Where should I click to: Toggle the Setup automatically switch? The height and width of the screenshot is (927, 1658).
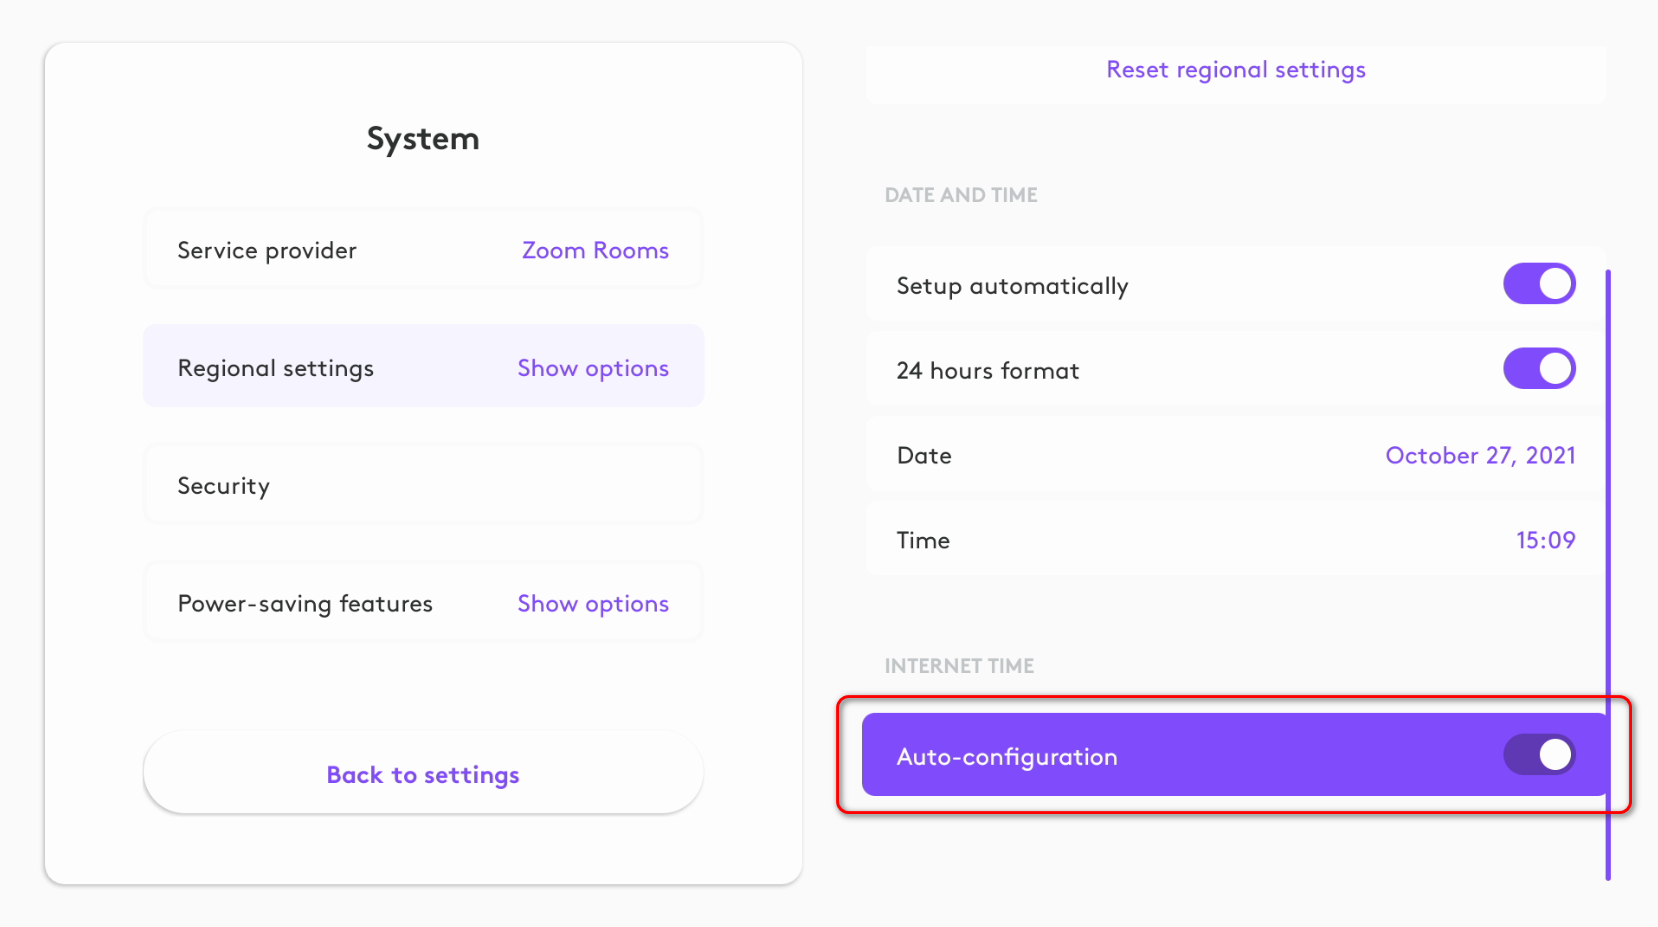(x=1539, y=284)
